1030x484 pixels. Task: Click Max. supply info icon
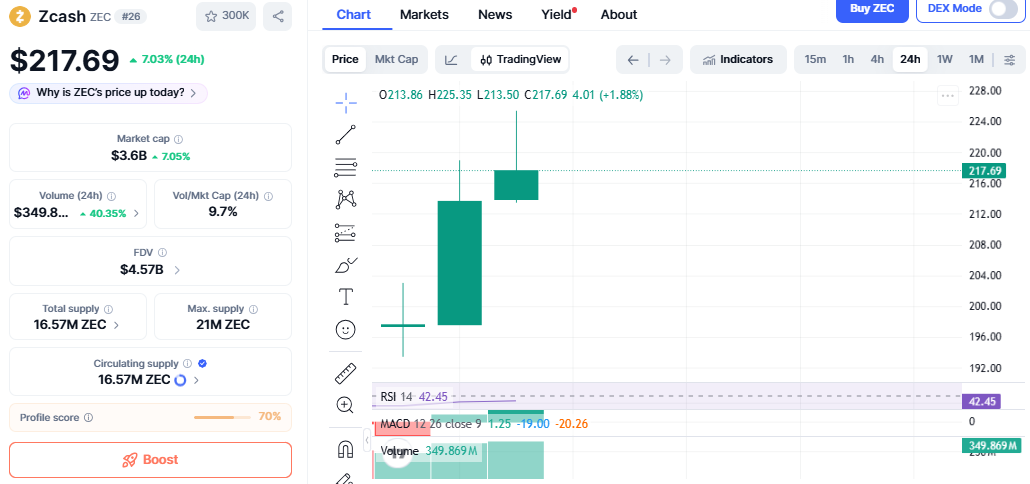tap(254, 309)
